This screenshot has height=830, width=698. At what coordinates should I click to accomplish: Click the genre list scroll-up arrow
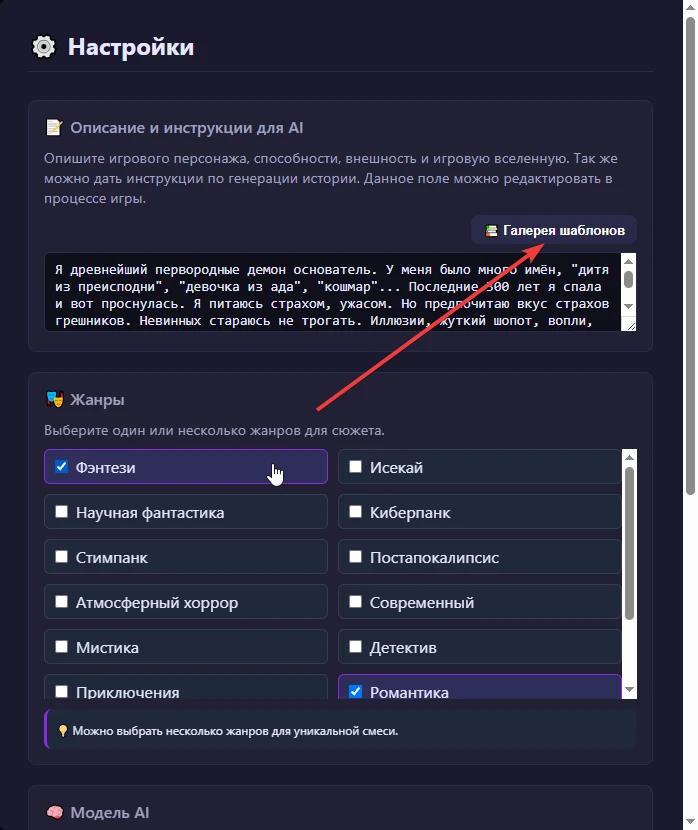629,457
